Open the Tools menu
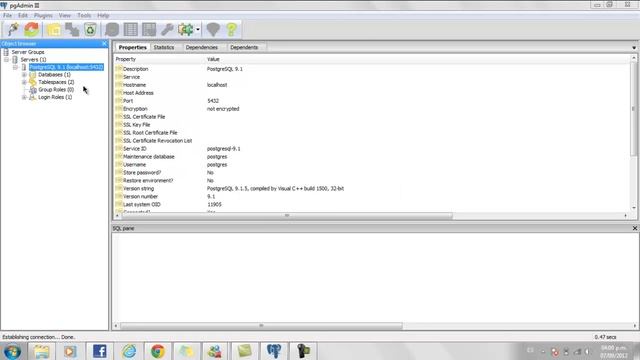This screenshot has width=640, height=360. (84, 15)
